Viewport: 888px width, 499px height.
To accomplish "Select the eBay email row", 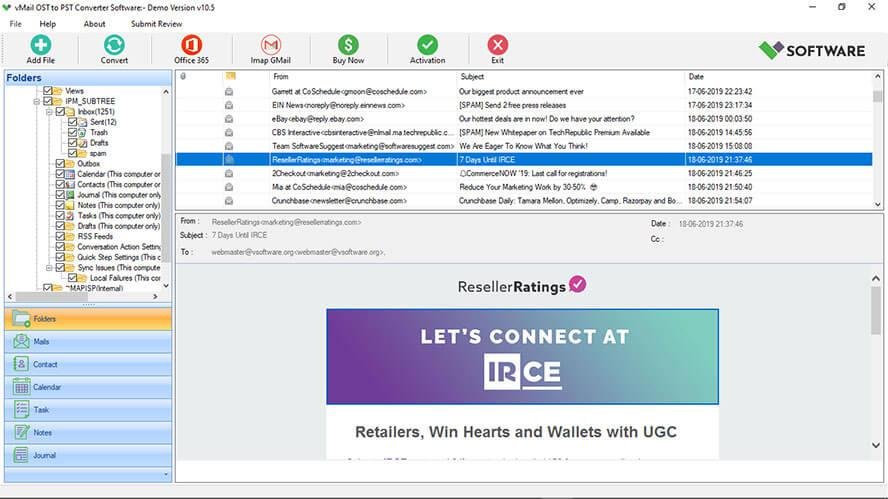I will [x=524, y=119].
